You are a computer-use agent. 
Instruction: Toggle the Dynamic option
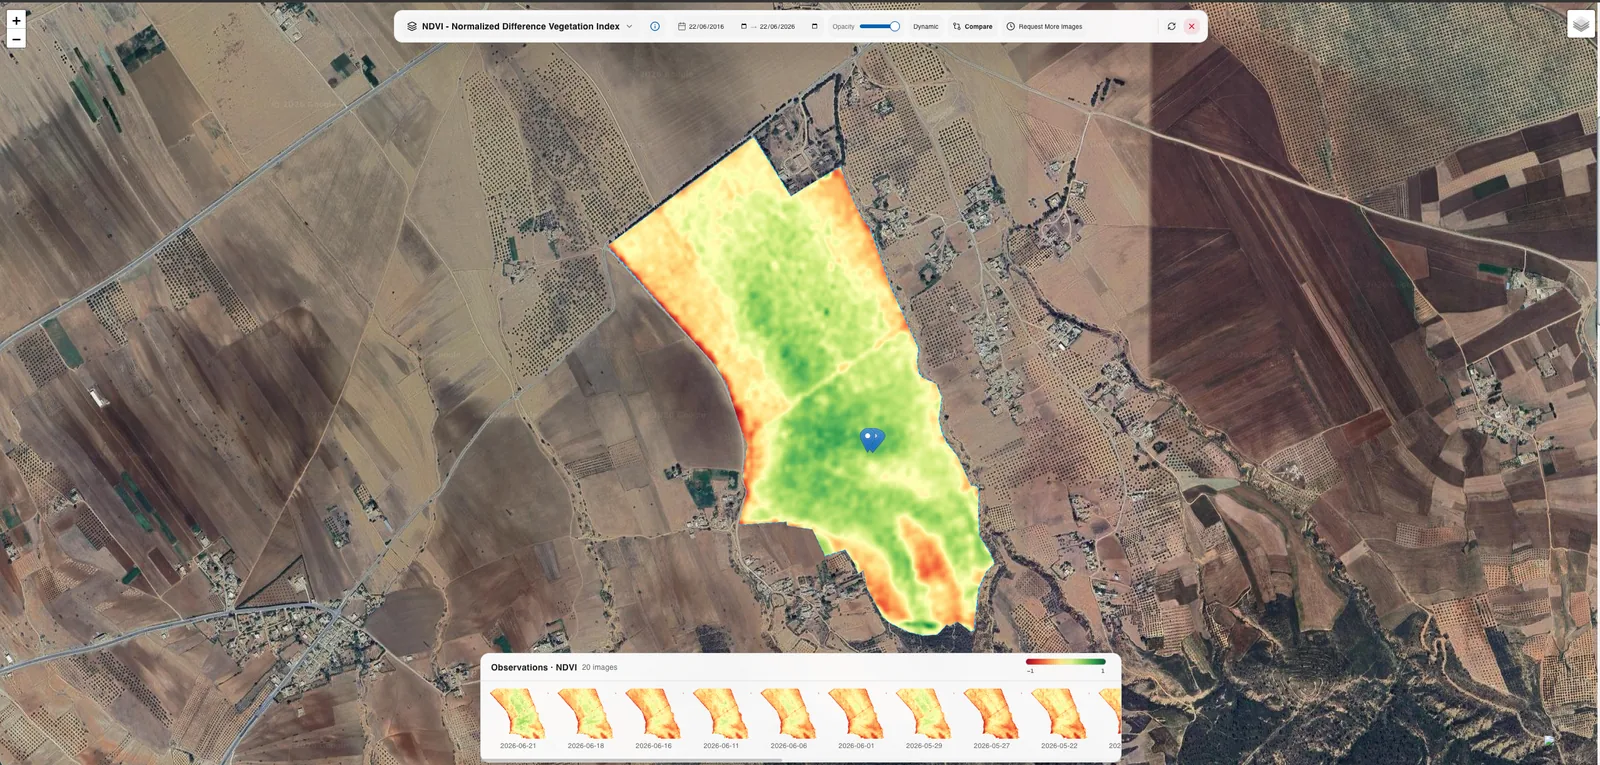(x=926, y=27)
